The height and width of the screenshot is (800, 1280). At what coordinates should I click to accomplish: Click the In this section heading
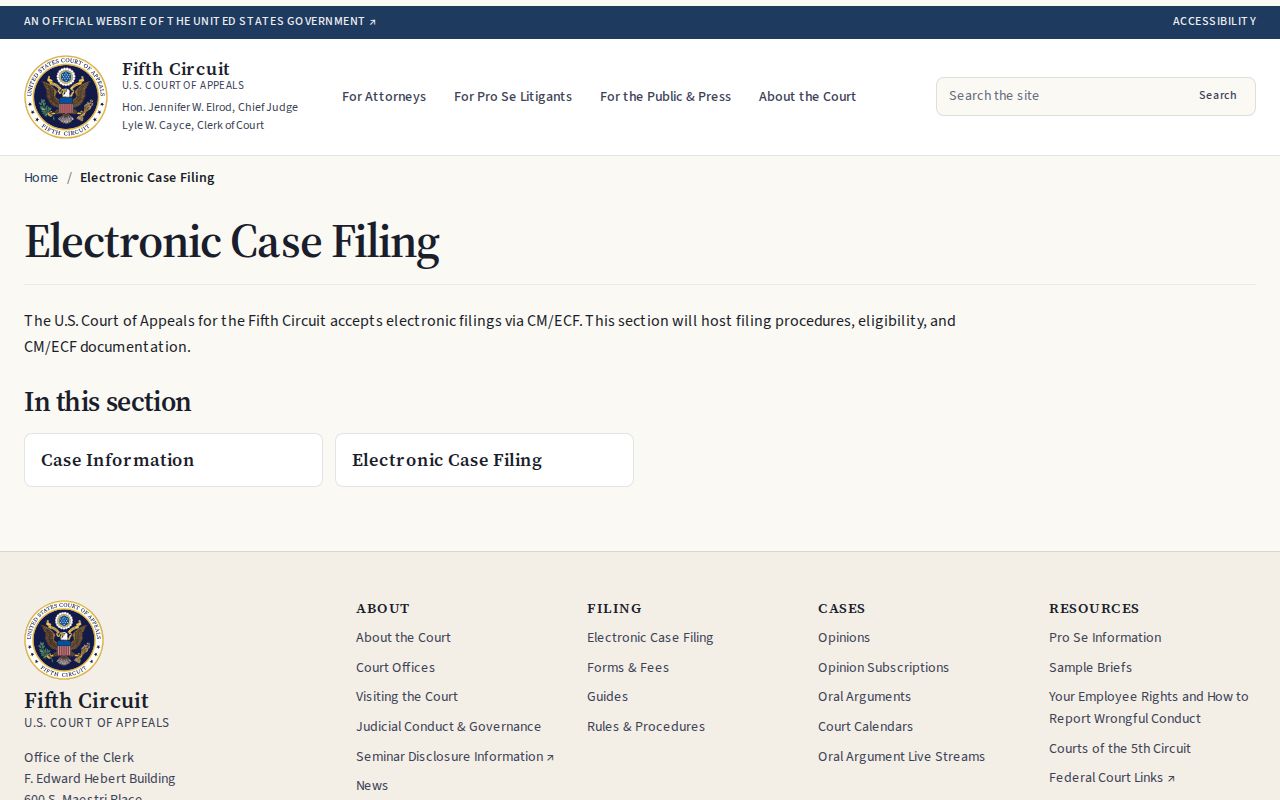107,402
